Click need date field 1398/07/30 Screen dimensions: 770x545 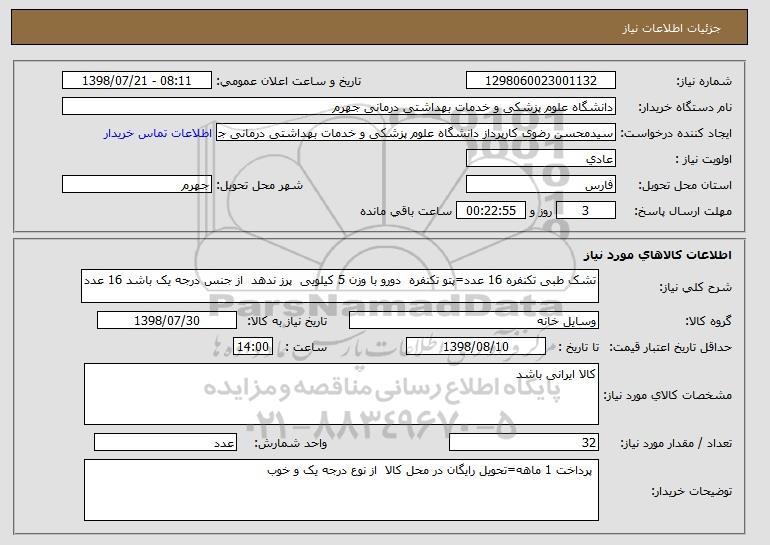coord(167,321)
